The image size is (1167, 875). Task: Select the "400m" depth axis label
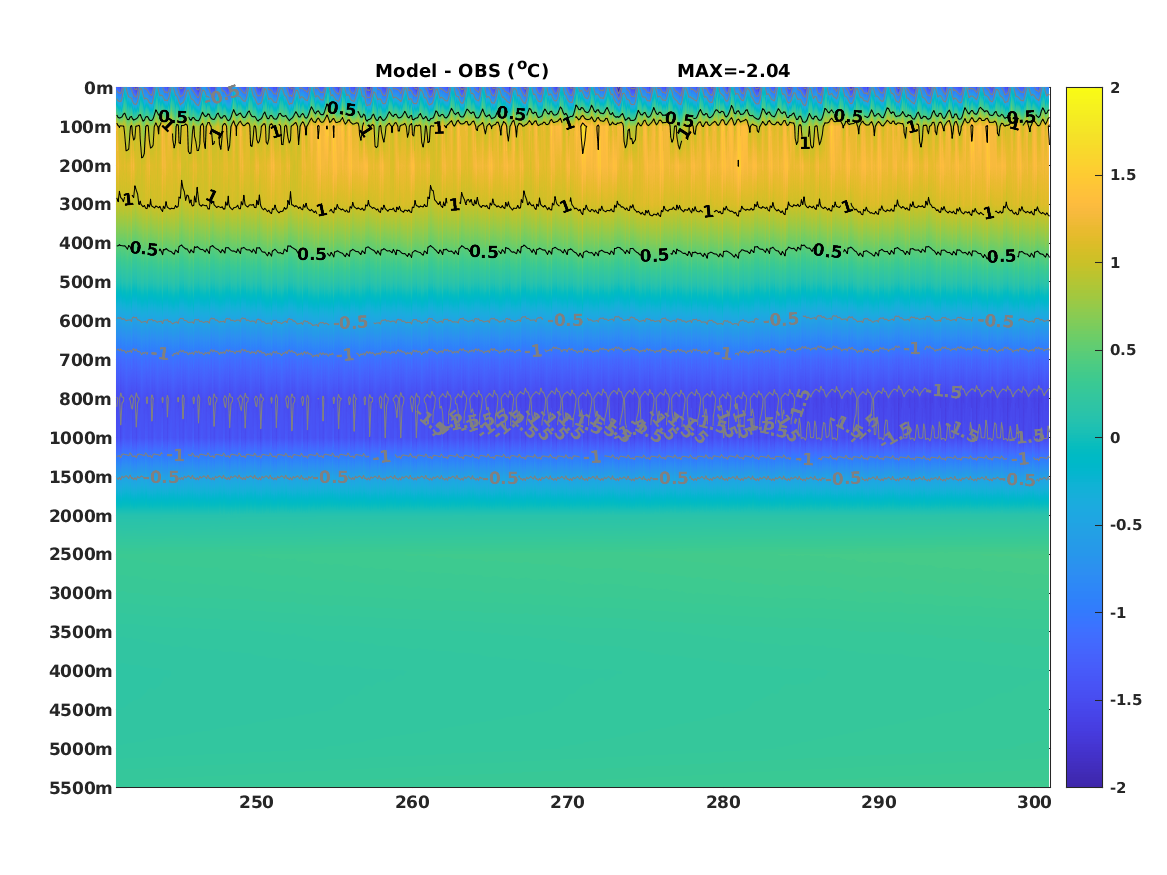[86, 243]
